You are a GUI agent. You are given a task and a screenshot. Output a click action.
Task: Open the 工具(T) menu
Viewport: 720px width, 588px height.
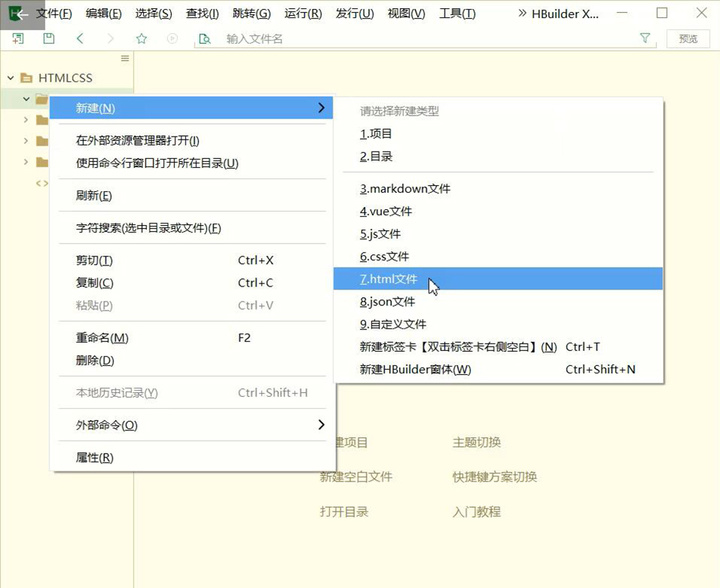[457, 14]
